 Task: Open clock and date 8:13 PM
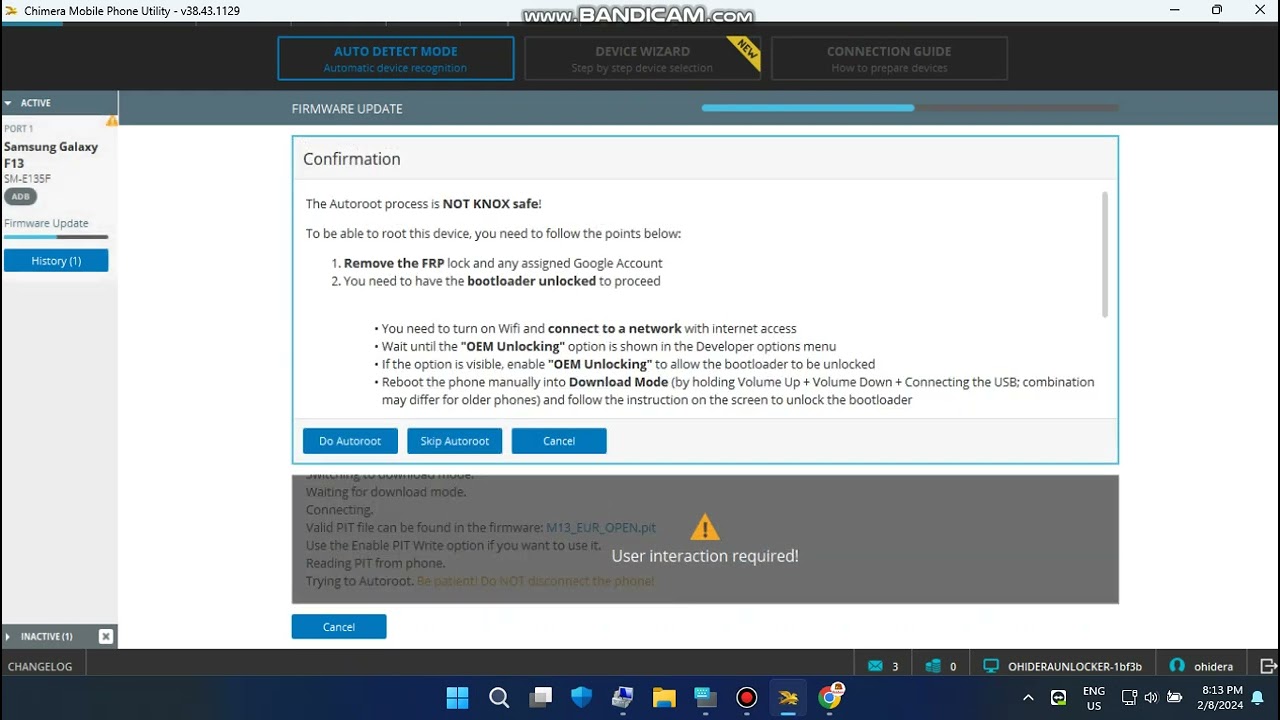(x=1221, y=697)
